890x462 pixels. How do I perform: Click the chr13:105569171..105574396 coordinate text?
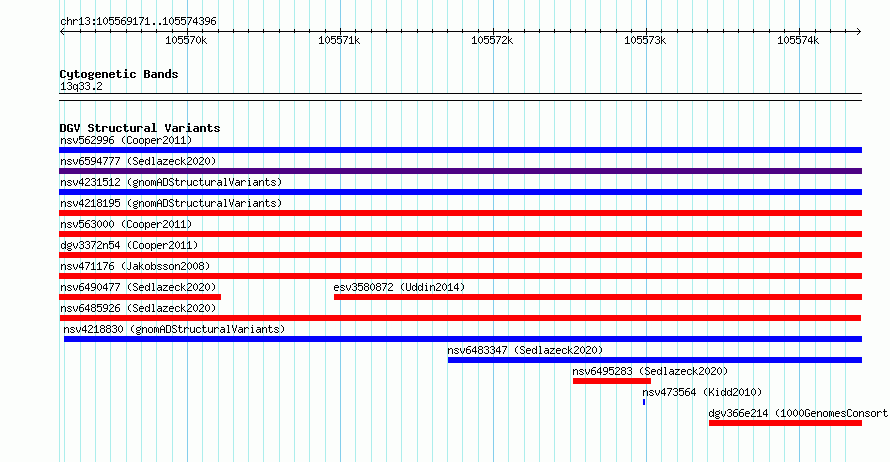(x=138, y=21)
